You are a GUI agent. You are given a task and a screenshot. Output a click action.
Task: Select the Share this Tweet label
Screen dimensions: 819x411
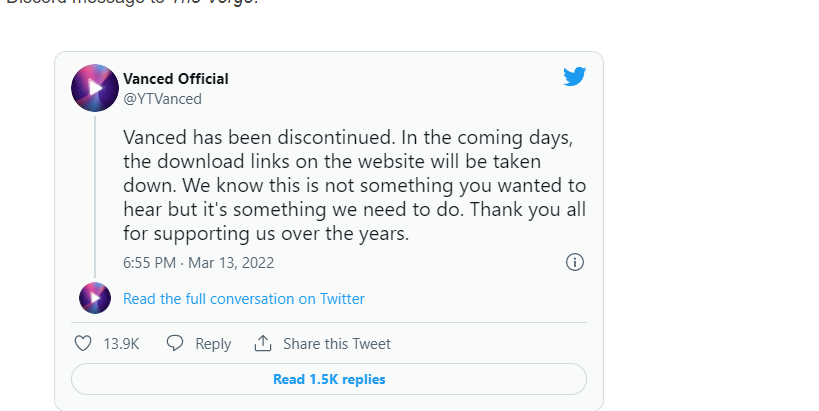click(x=337, y=344)
